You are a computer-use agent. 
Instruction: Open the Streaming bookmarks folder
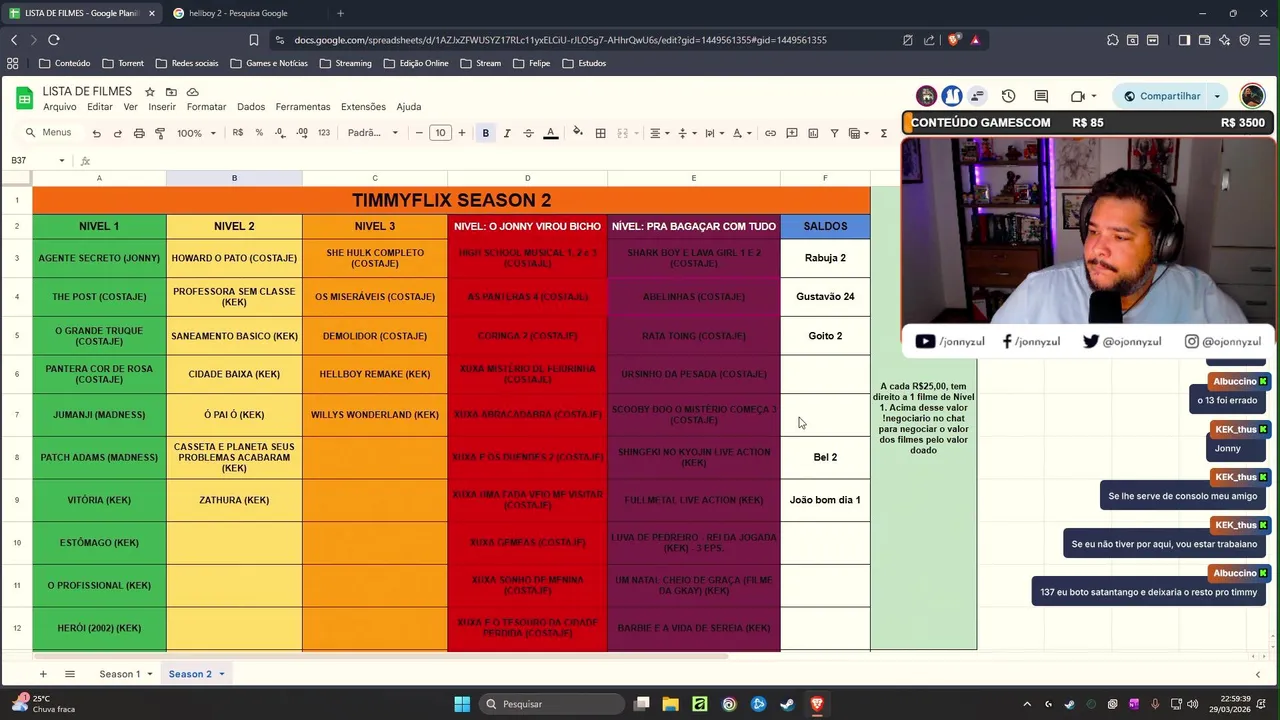(x=345, y=63)
